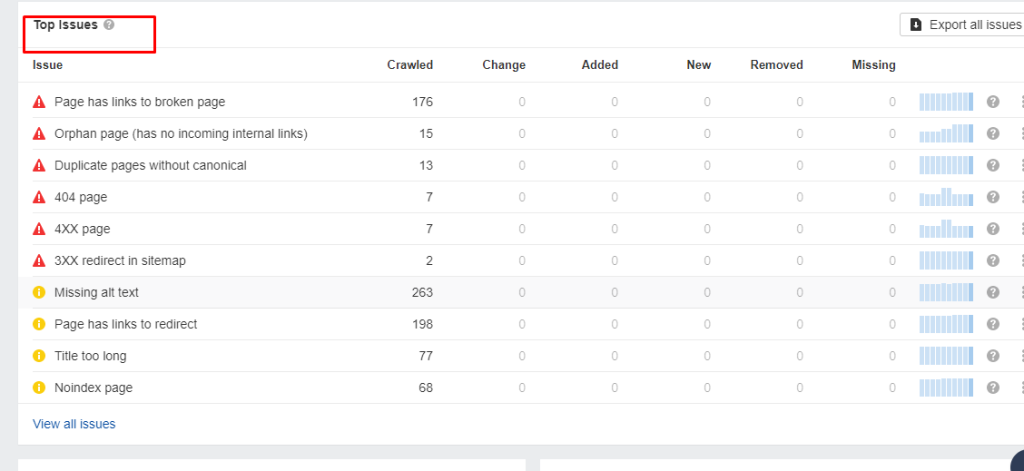
Task: Click red warning icon beside Duplicate pages
Action: pyautogui.click(x=40, y=165)
